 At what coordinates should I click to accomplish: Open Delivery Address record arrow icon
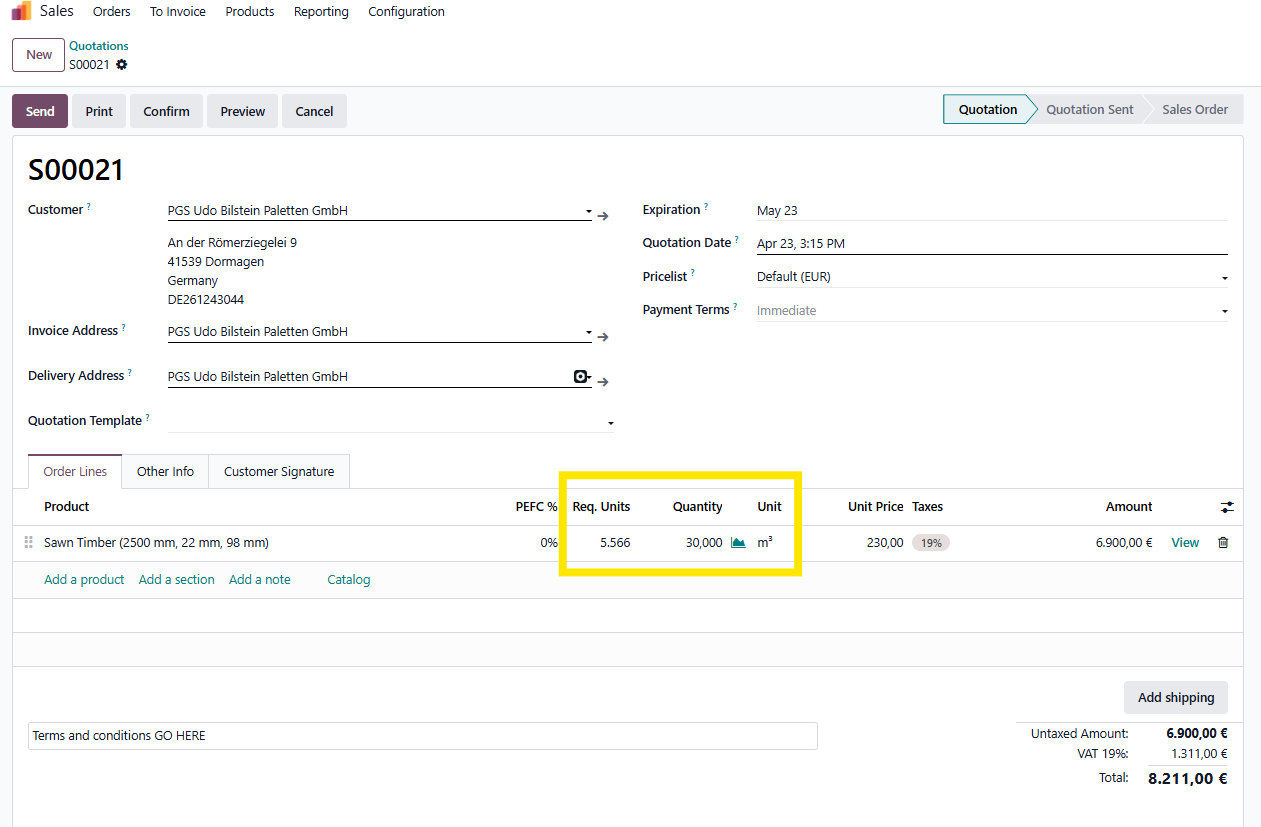coord(603,382)
